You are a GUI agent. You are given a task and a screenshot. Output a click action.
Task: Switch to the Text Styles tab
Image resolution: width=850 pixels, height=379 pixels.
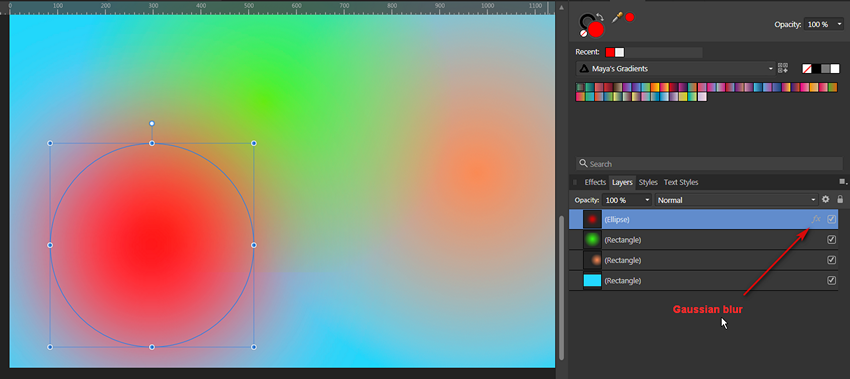tap(681, 182)
